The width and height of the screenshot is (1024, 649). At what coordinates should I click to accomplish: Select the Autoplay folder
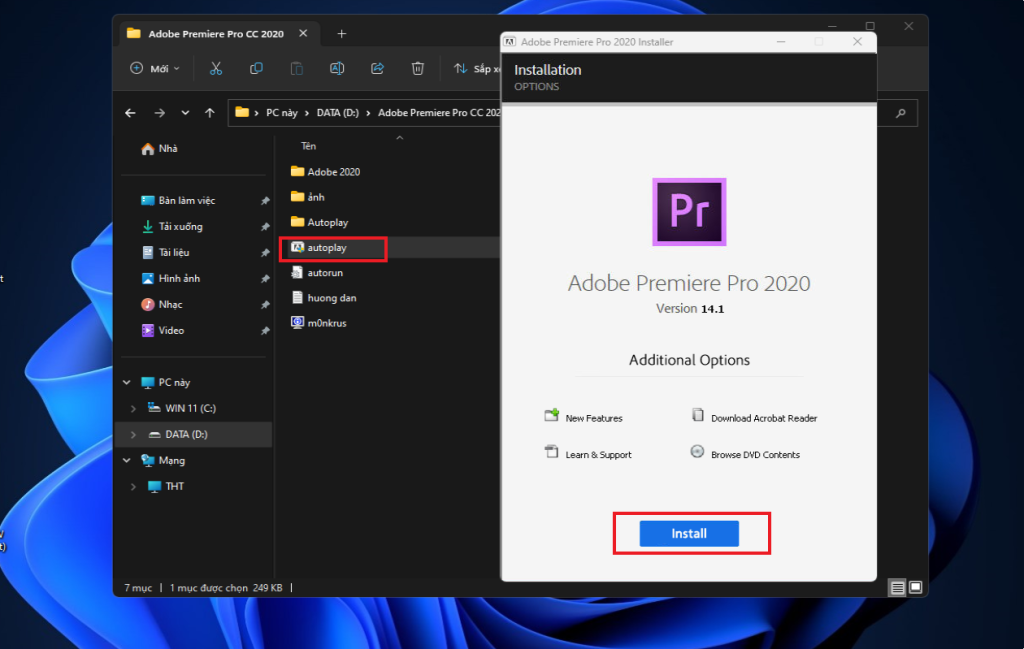click(319, 223)
